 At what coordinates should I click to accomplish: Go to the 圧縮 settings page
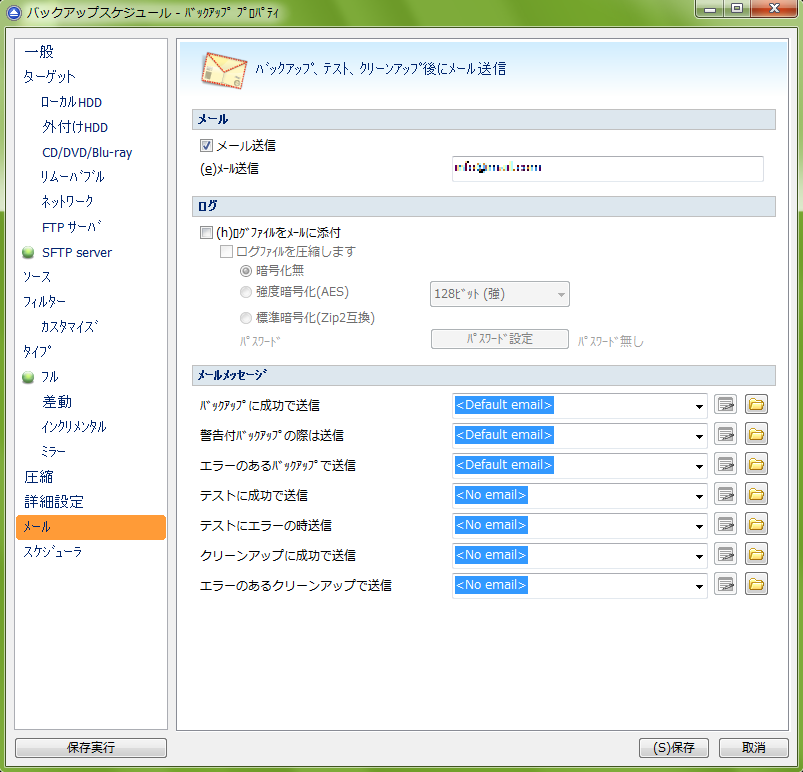39,477
